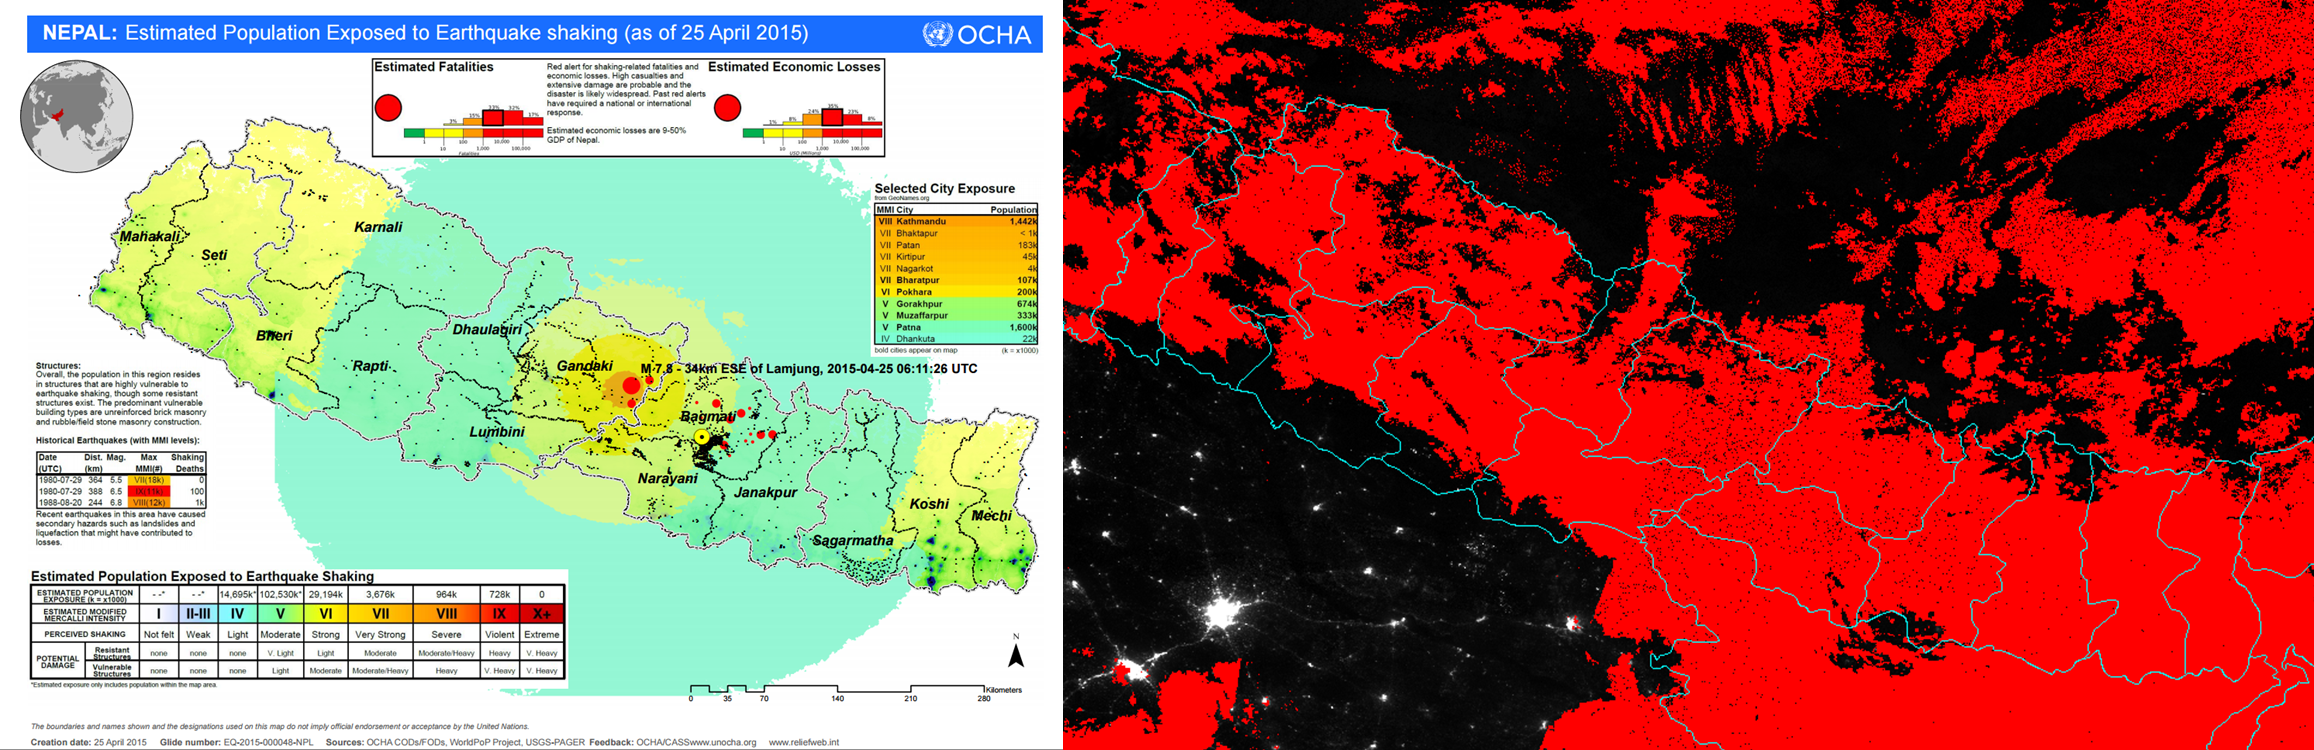This screenshot has width=2314, height=750.
Task: Click the globe locator inset map
Action: [77, 116]
